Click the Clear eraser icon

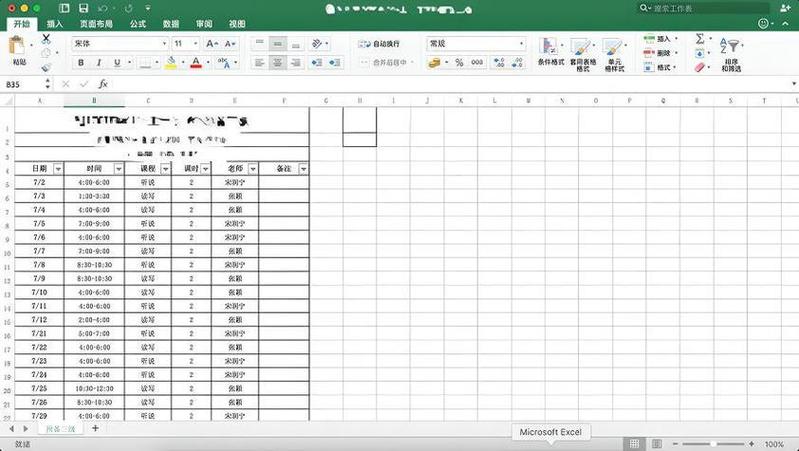(x=700, y=67)
